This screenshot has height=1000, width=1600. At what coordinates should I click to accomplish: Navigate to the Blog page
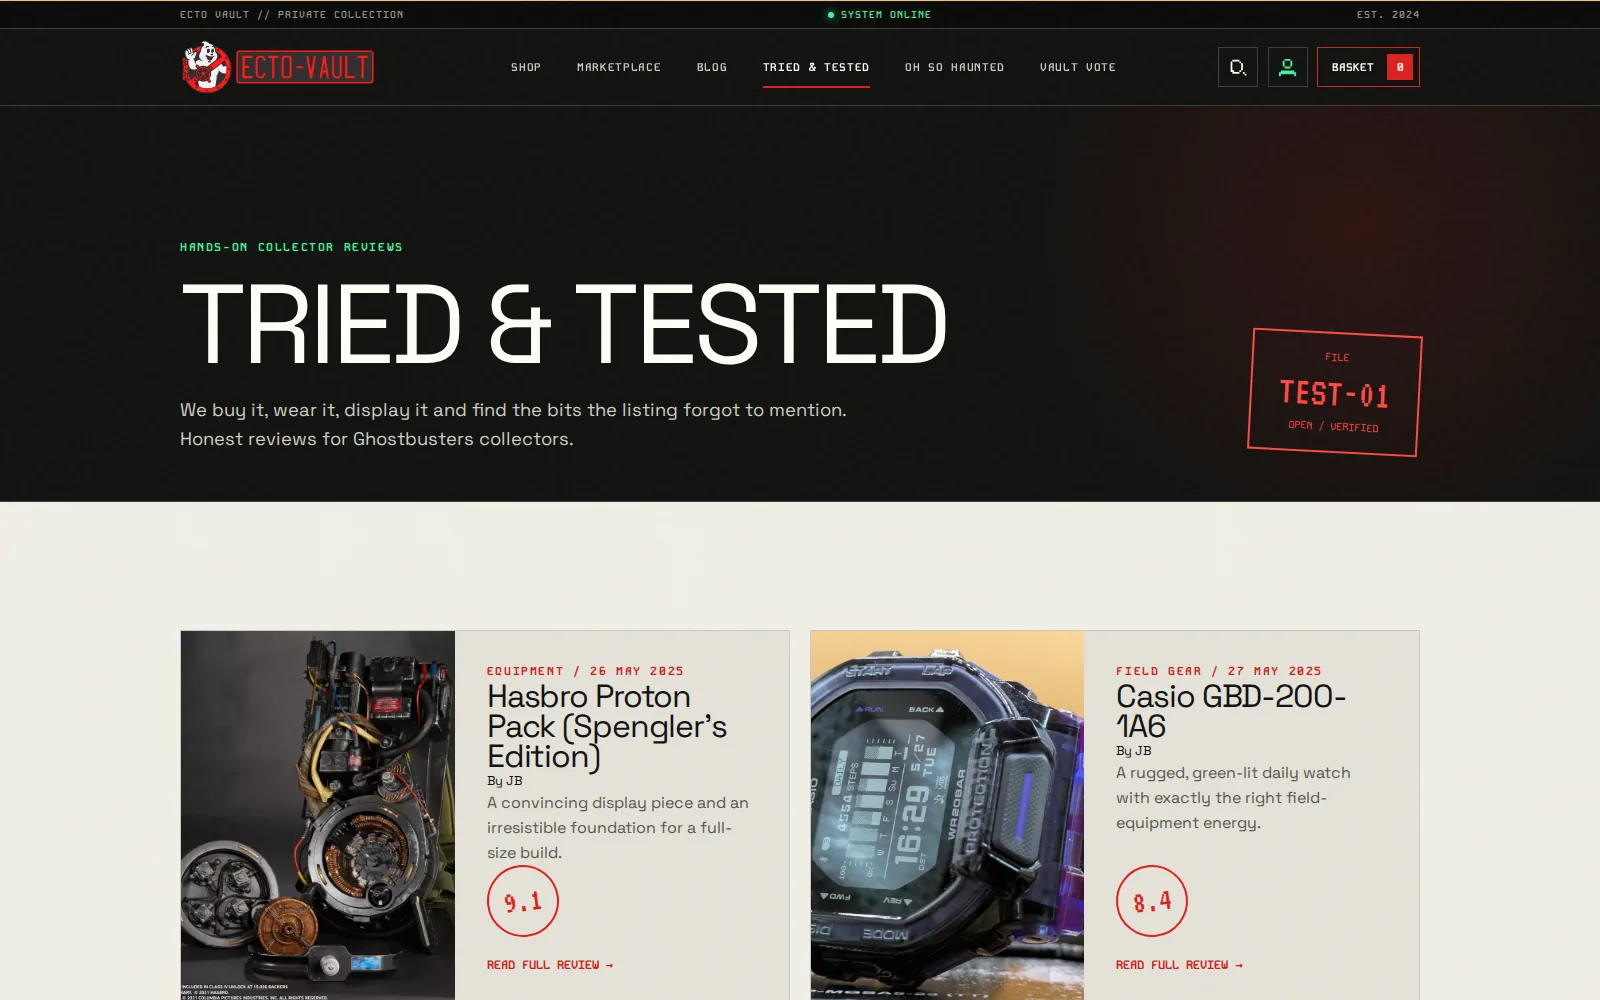[712, 67]
